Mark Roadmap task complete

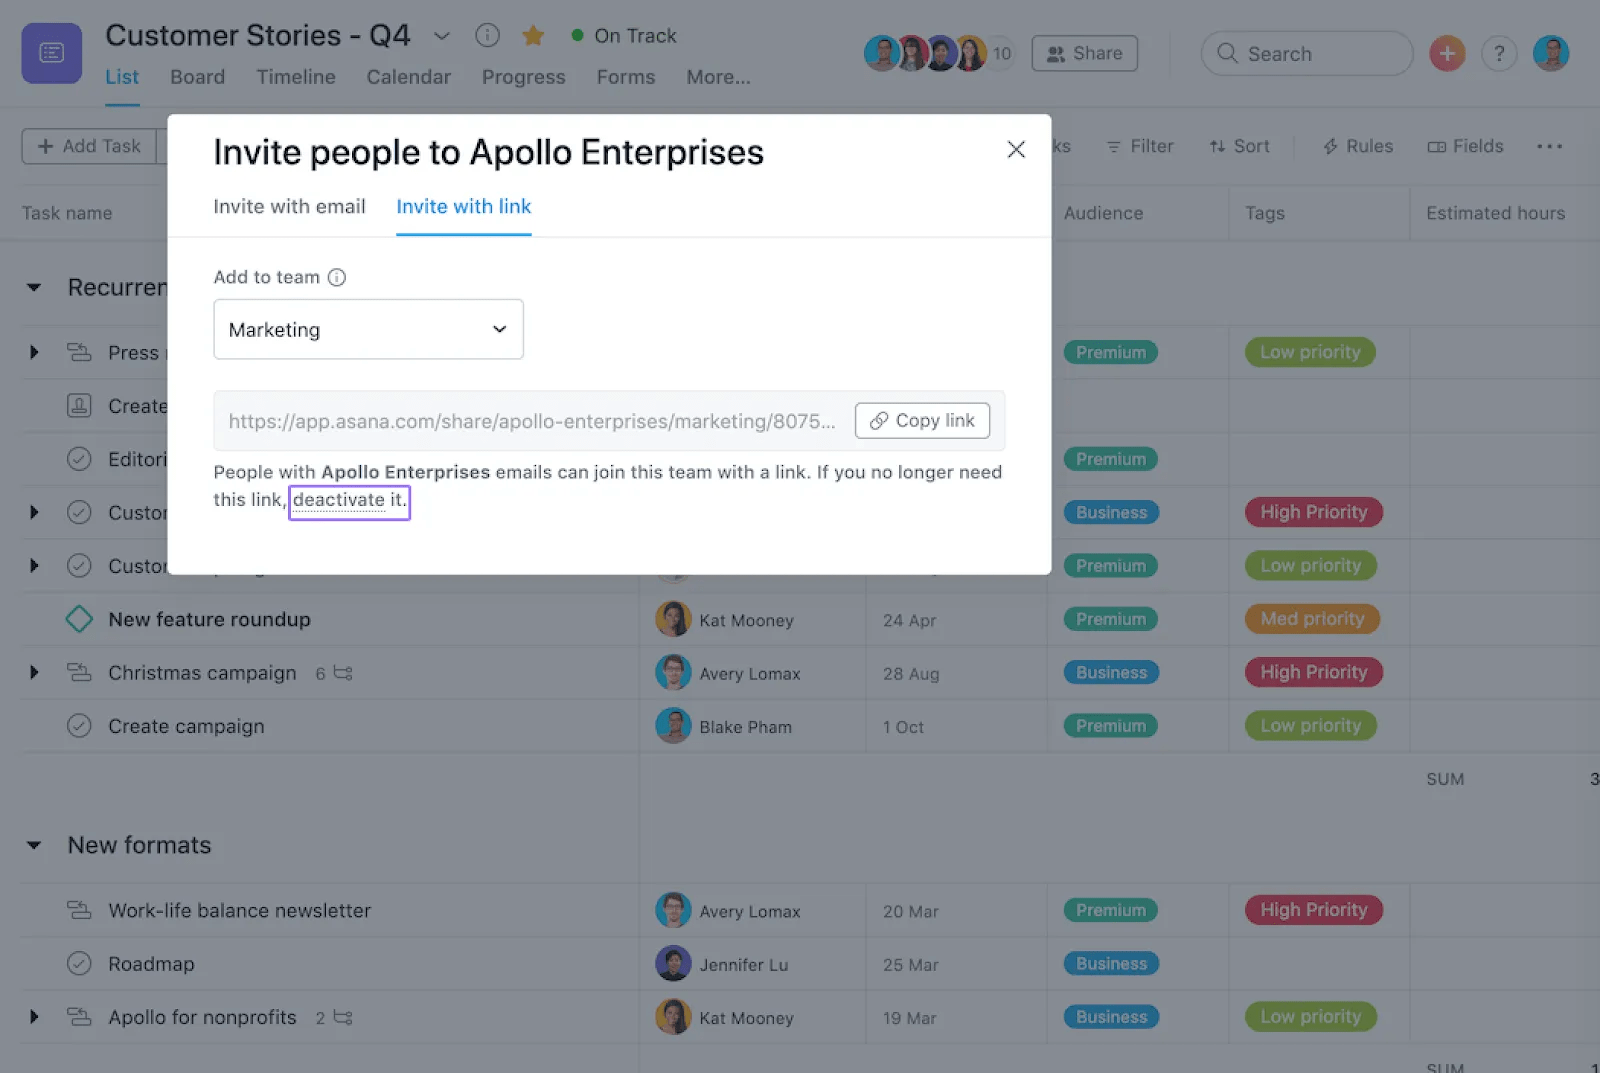pyautogui.click(x=79, y=964)
